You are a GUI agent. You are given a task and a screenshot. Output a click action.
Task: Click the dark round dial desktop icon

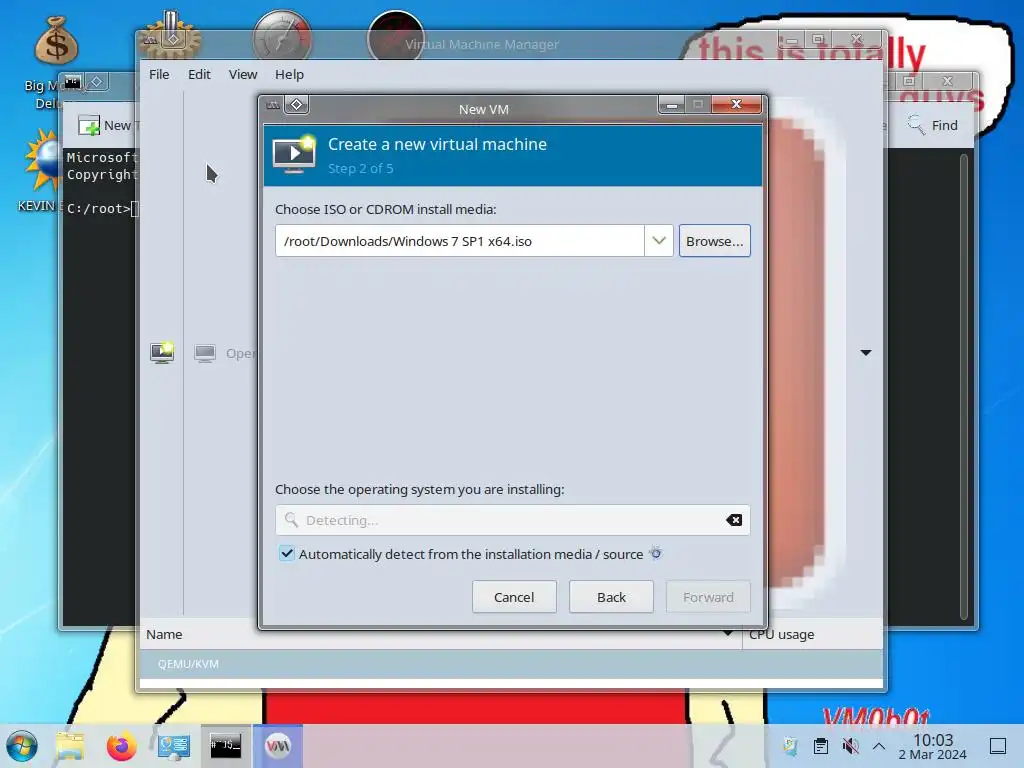[395, 36]
